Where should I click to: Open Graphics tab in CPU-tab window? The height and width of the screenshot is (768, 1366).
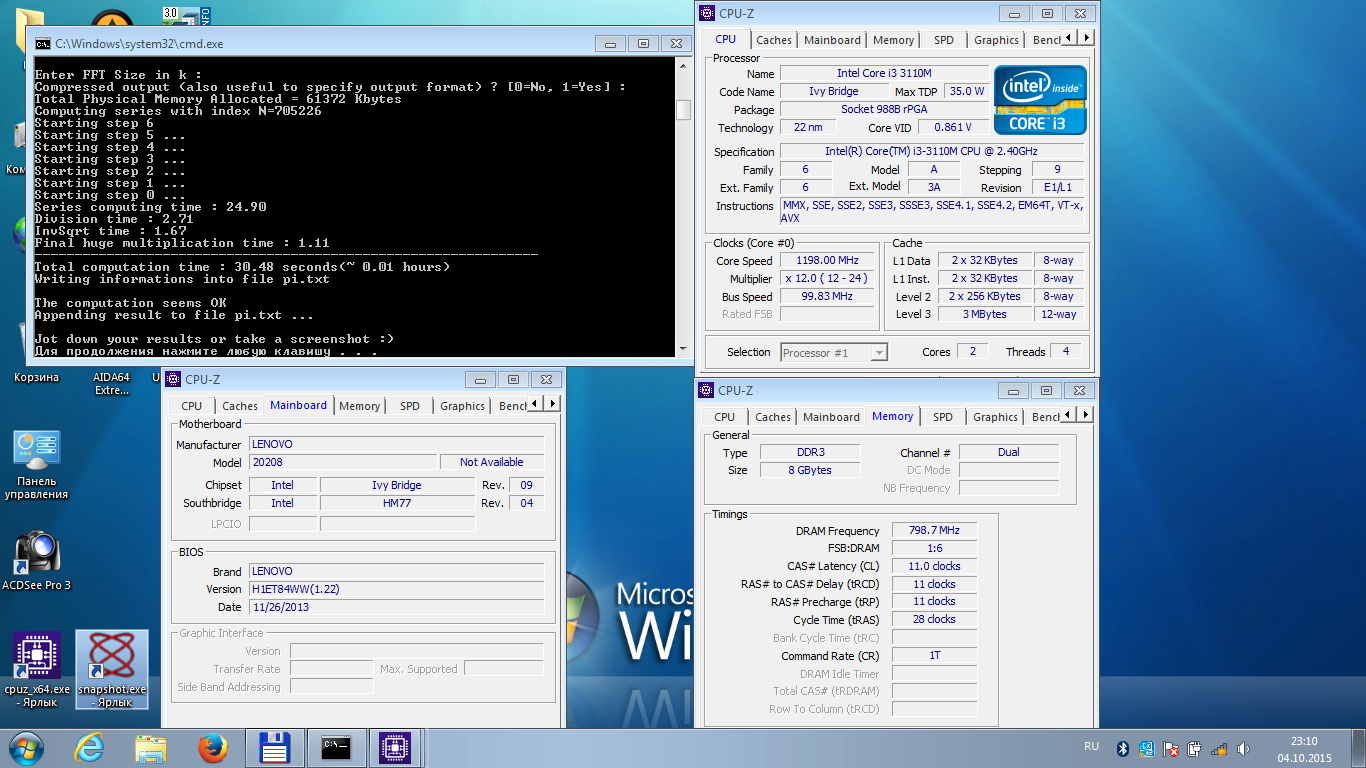click(996, 40)
